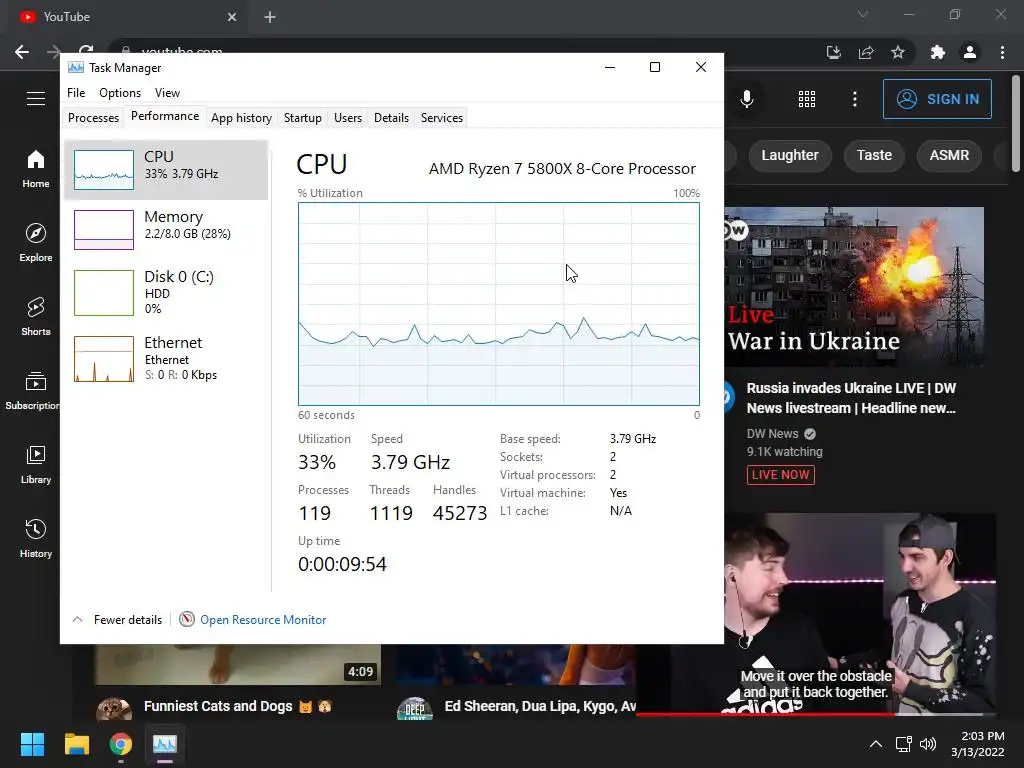This screenshot has width=1024, height=768.
Task: Open Chrome extensions puzzle icon
Action: [938, 52]
